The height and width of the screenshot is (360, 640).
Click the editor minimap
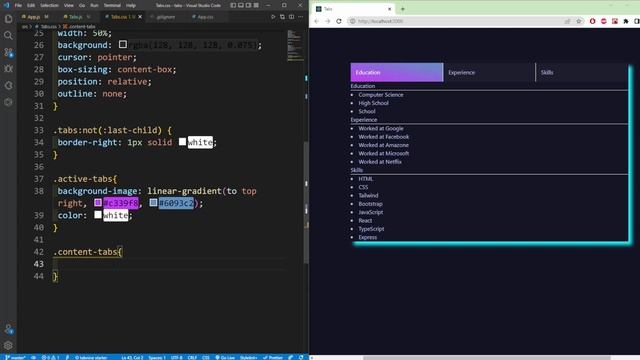click(x=295, y=45)
